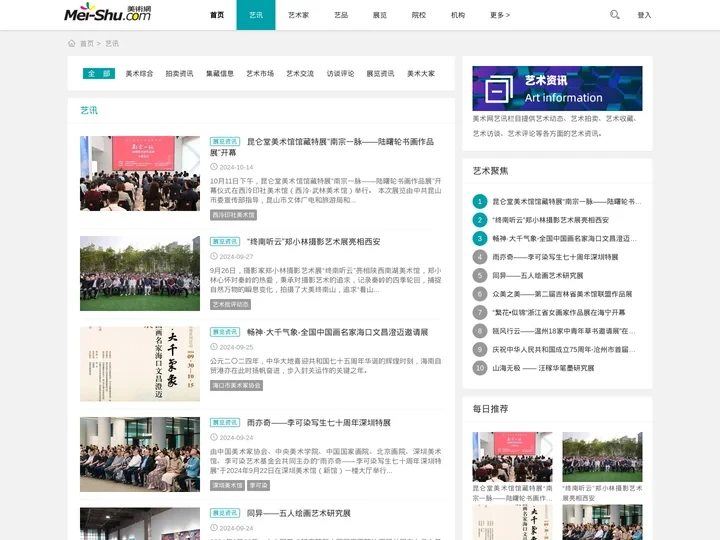Click 展览资讯 tag beside 昆仑堂美术馆 title
This screenshot has width=720, height=540.
pyautogui.click(x=225, y=141)
